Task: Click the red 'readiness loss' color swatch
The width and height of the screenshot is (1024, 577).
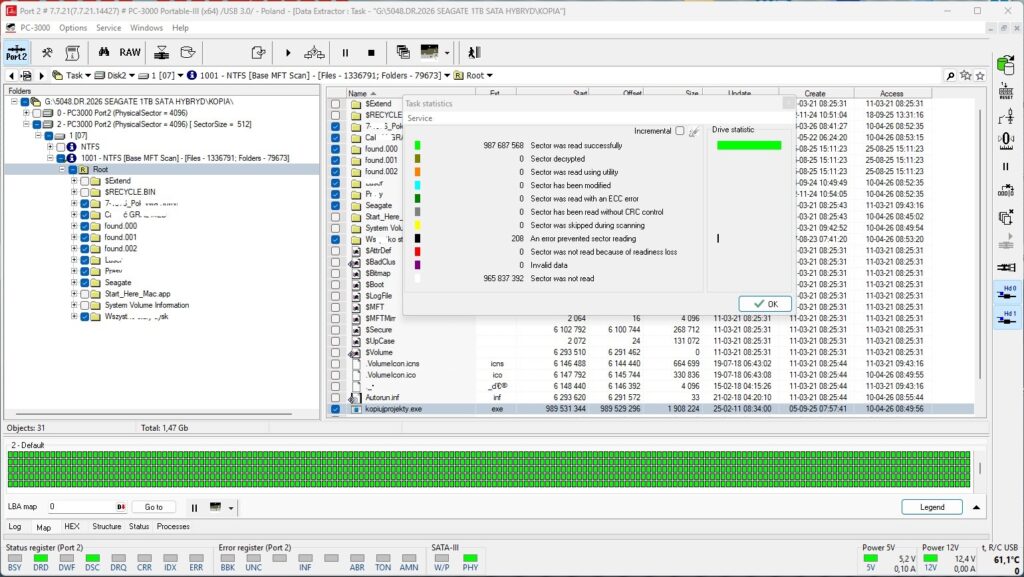Action: coord(417,252)
